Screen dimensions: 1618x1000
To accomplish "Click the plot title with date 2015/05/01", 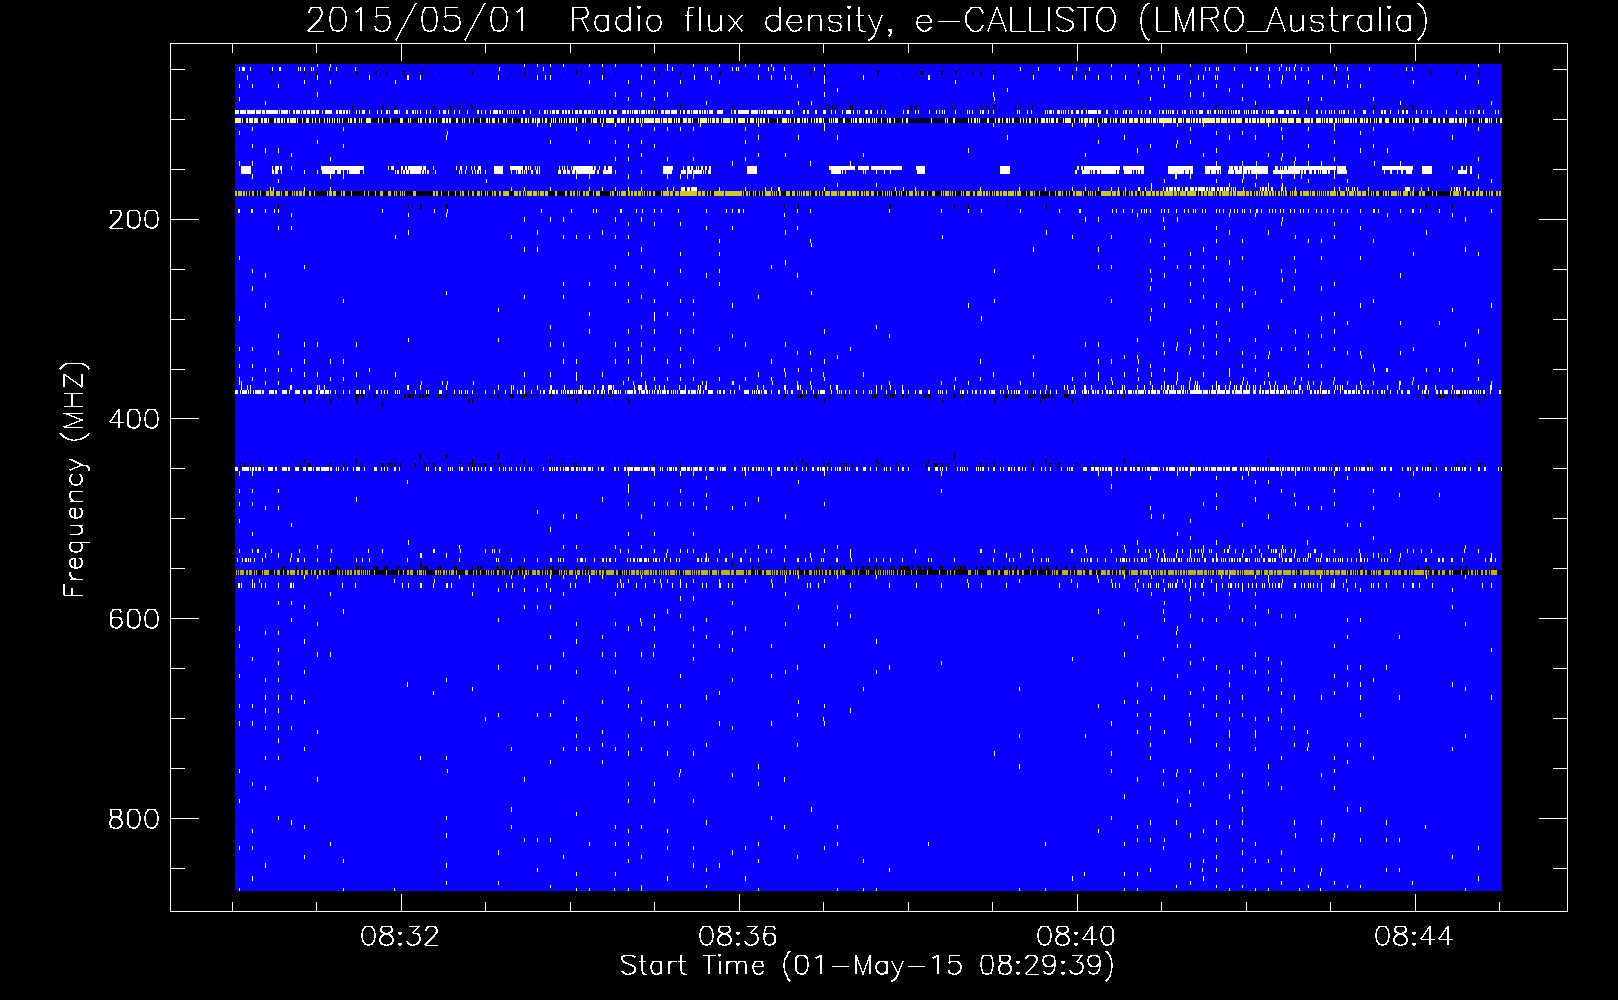I will coord(867,20).
